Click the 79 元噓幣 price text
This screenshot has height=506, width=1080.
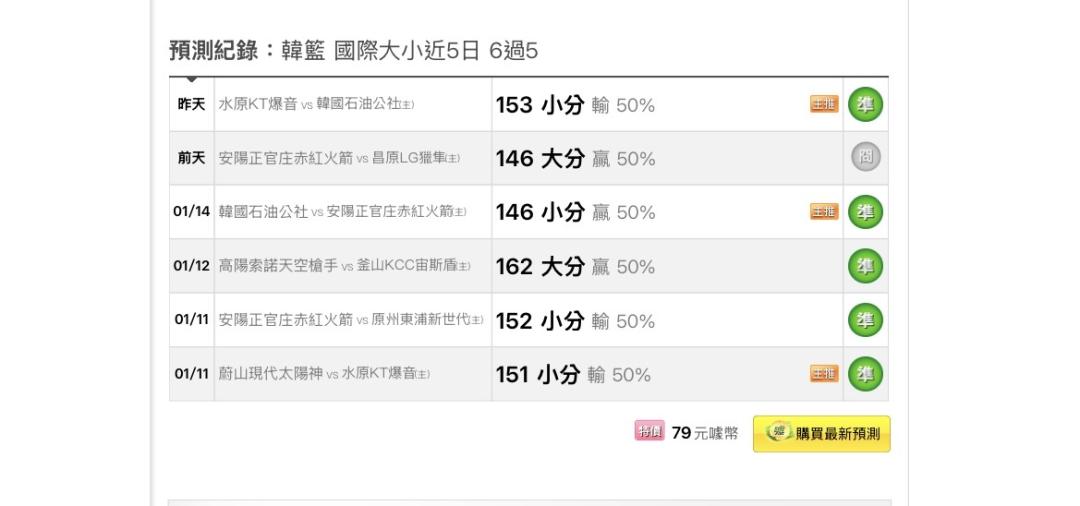[x=705, y=433]
